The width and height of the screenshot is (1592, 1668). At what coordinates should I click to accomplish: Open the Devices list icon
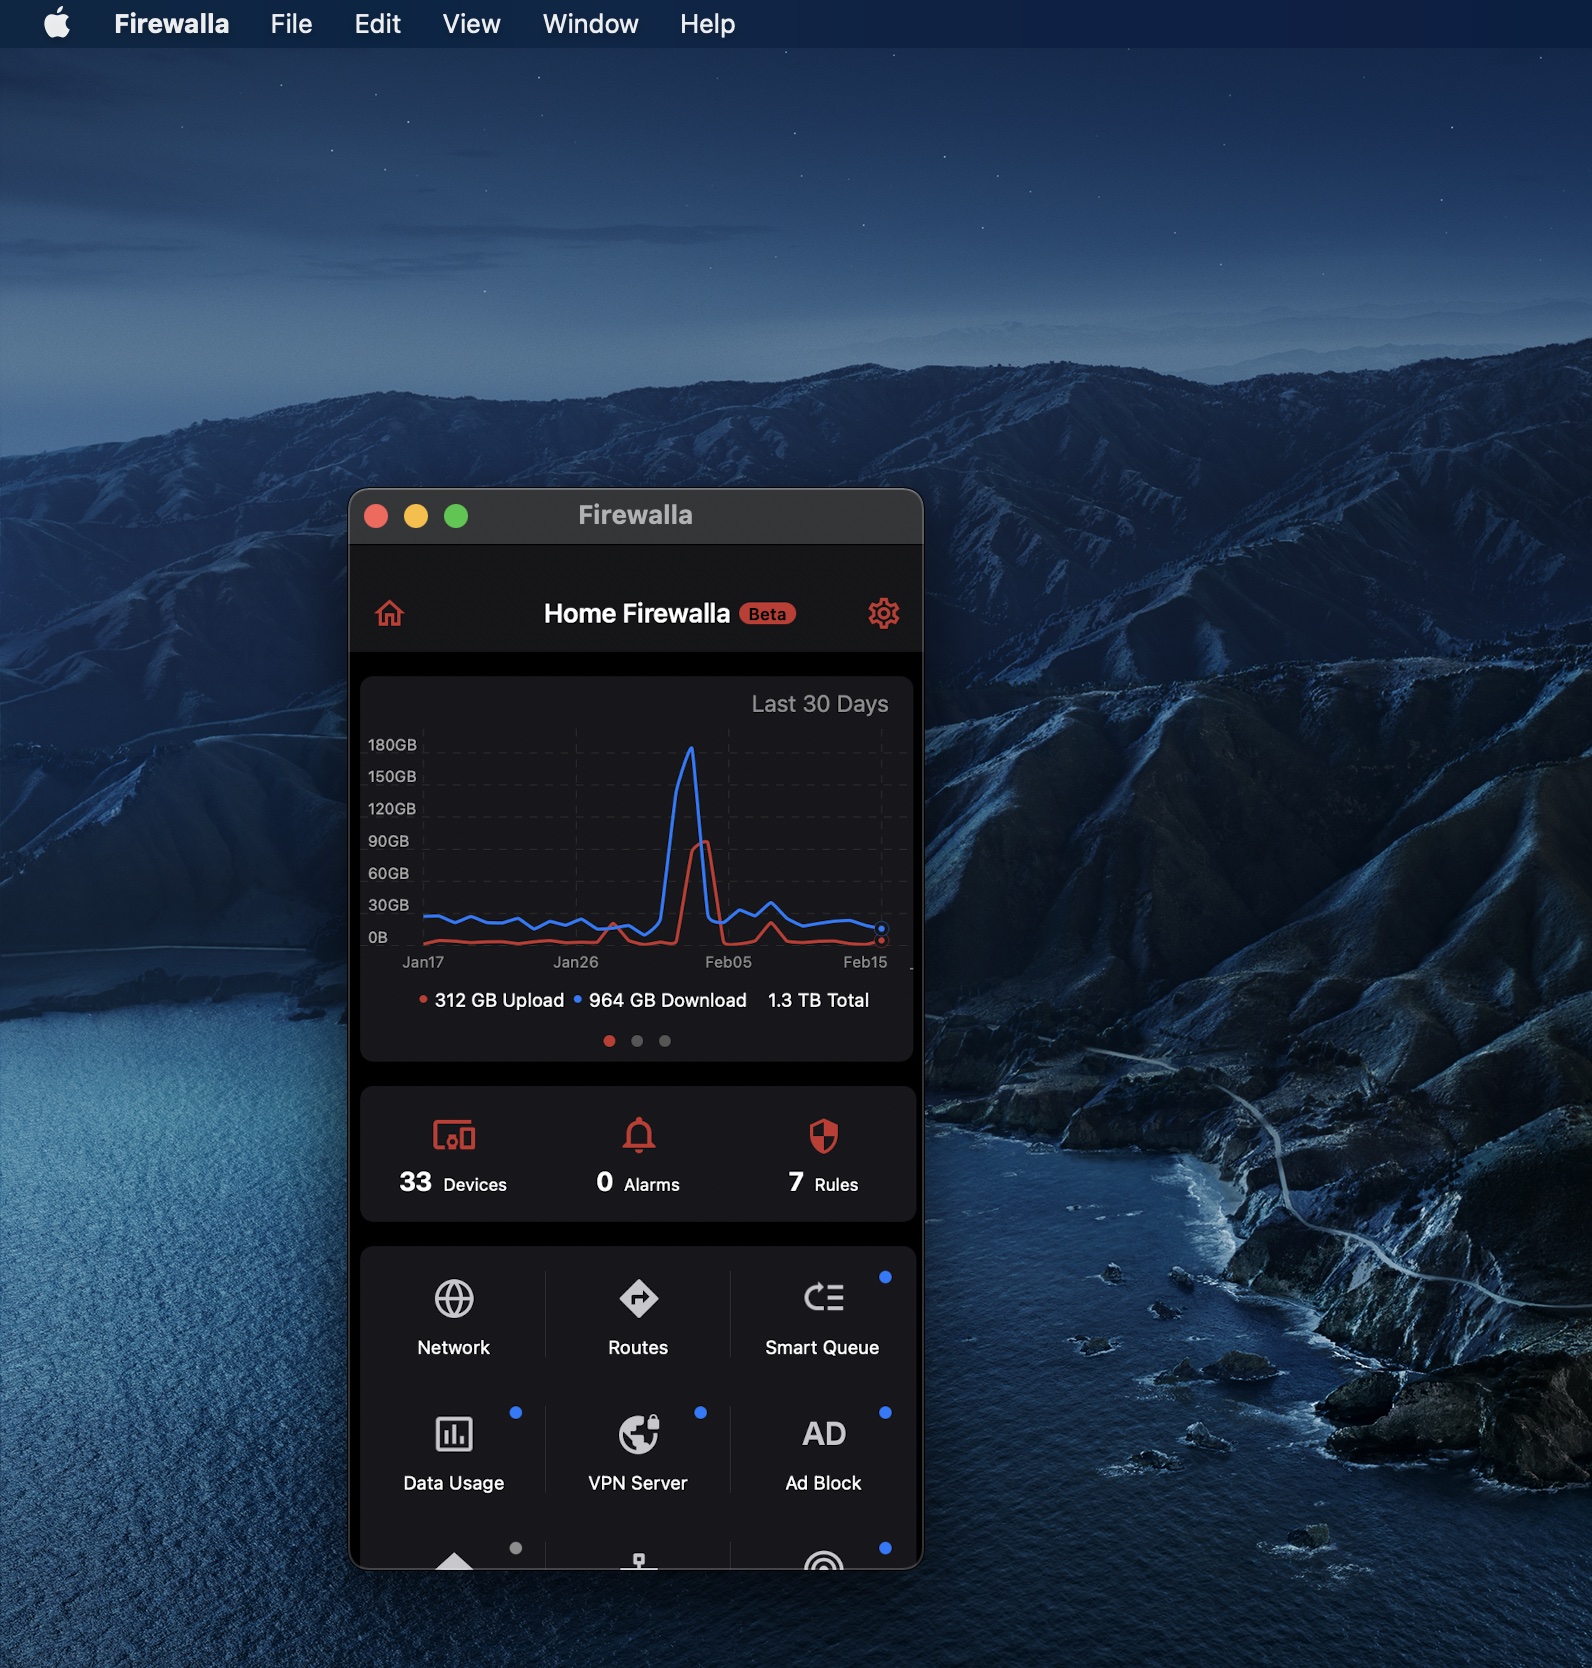[x=453, y=1136]
